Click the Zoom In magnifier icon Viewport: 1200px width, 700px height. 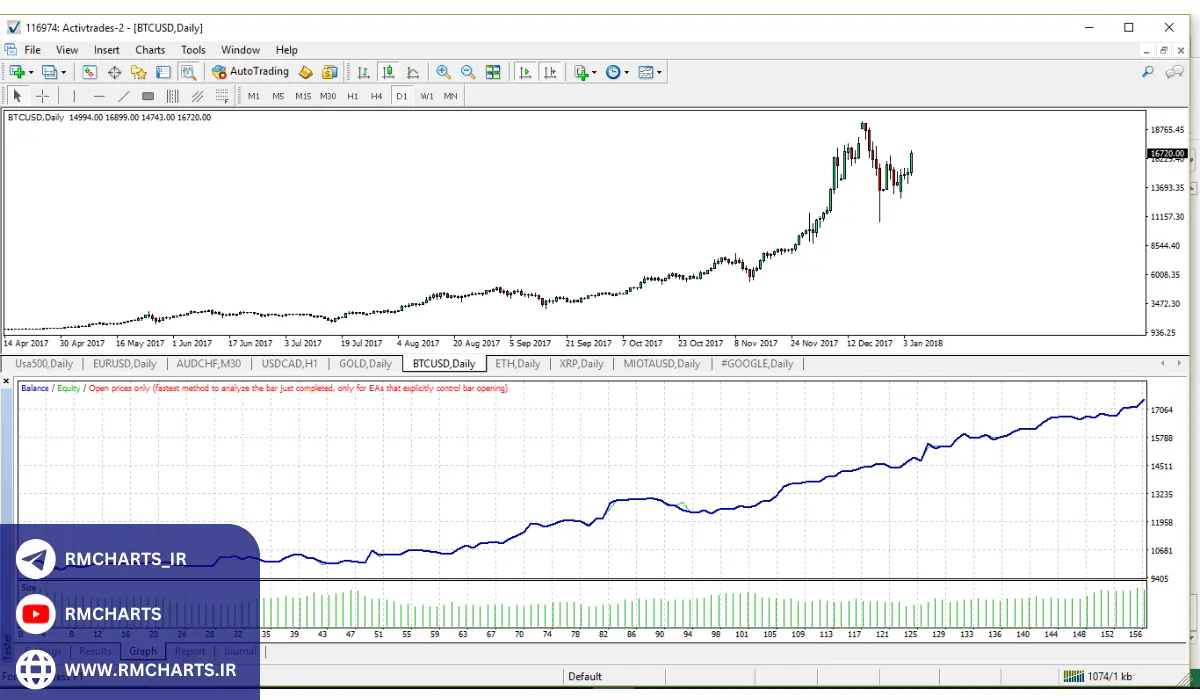443,72
